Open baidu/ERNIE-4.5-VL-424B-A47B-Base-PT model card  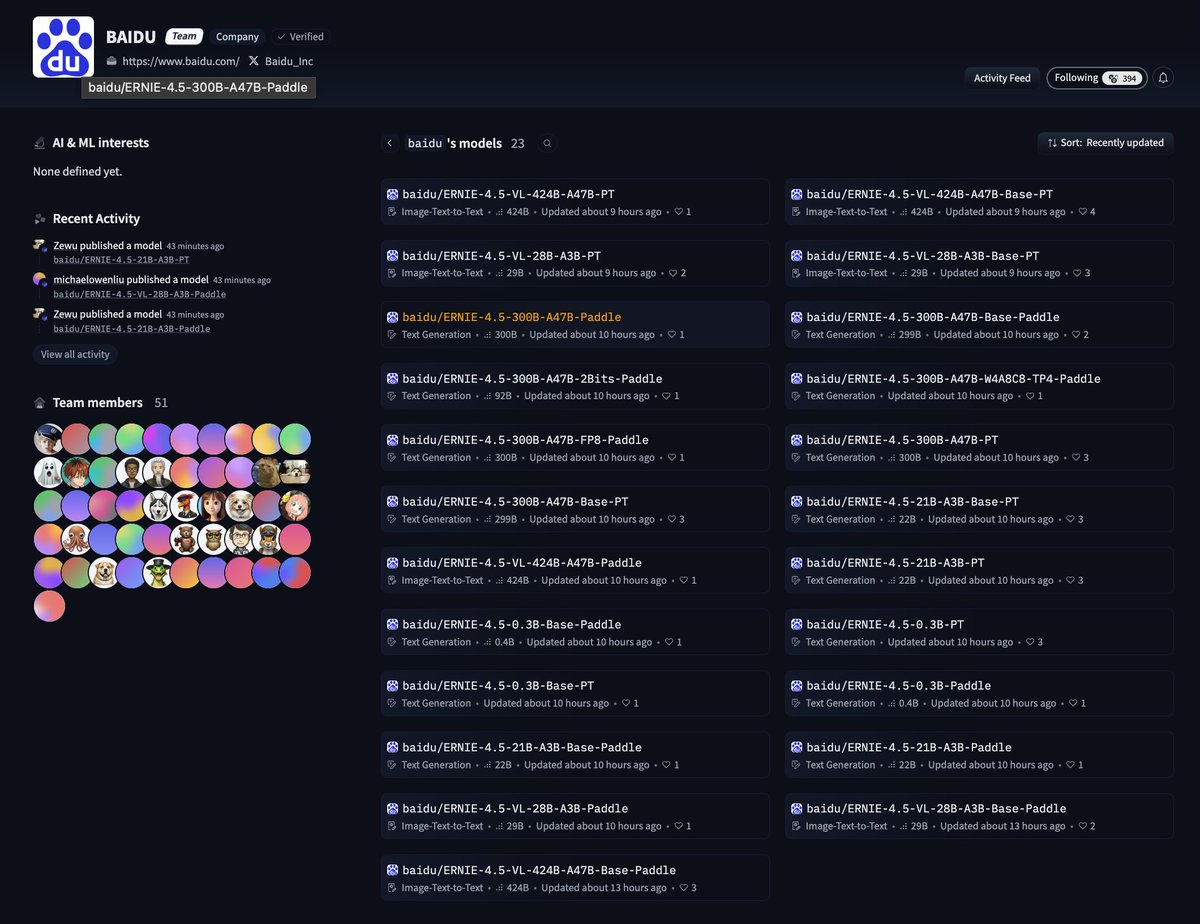pos(979,202)
